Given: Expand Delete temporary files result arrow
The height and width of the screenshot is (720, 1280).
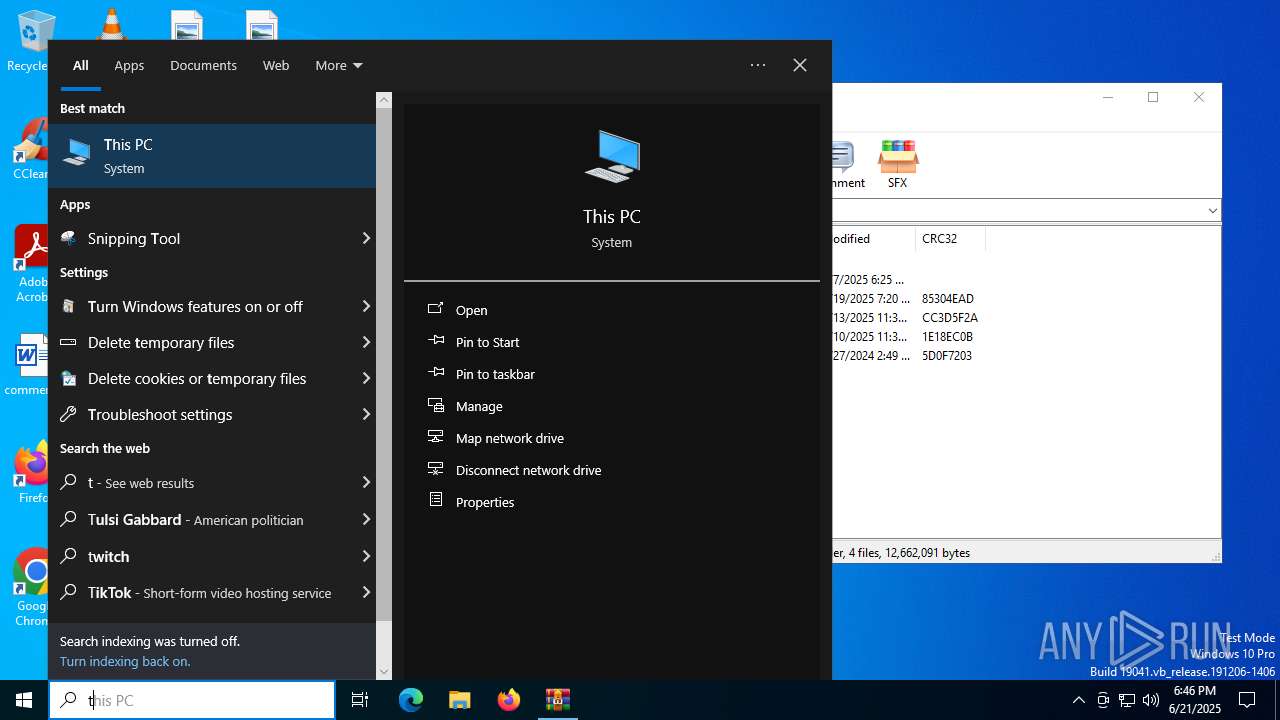Looking at the screenshot, I should [366, 342].
